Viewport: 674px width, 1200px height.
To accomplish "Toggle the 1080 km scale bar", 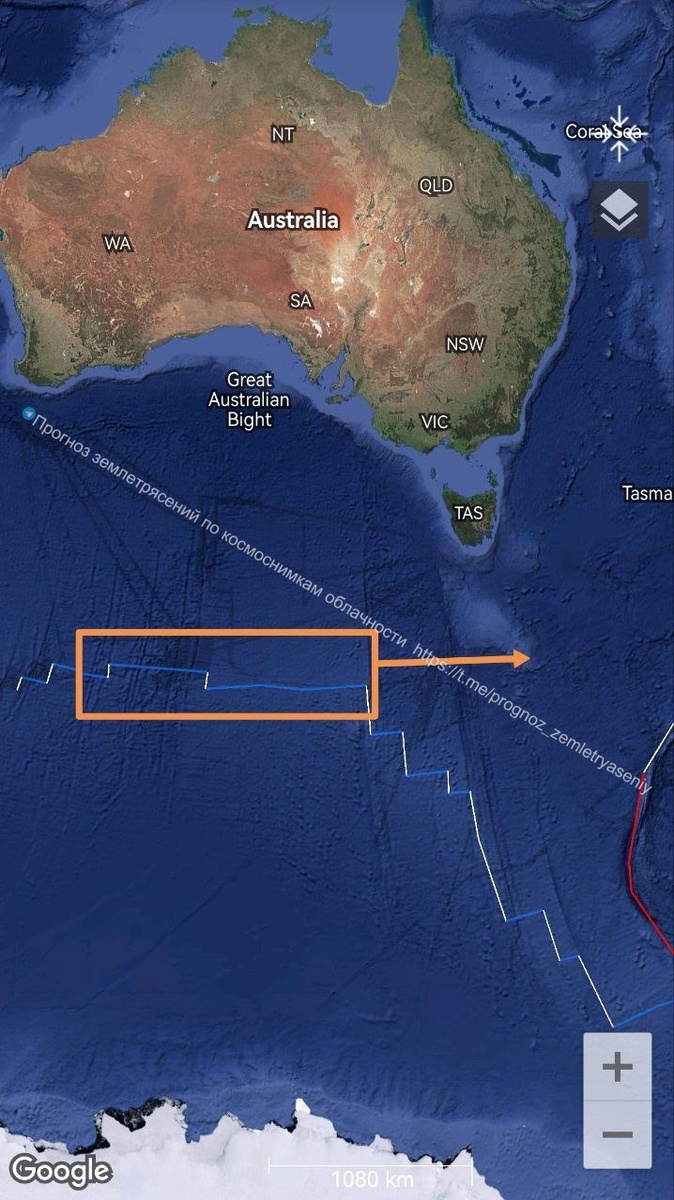I will click(370, 1171).
